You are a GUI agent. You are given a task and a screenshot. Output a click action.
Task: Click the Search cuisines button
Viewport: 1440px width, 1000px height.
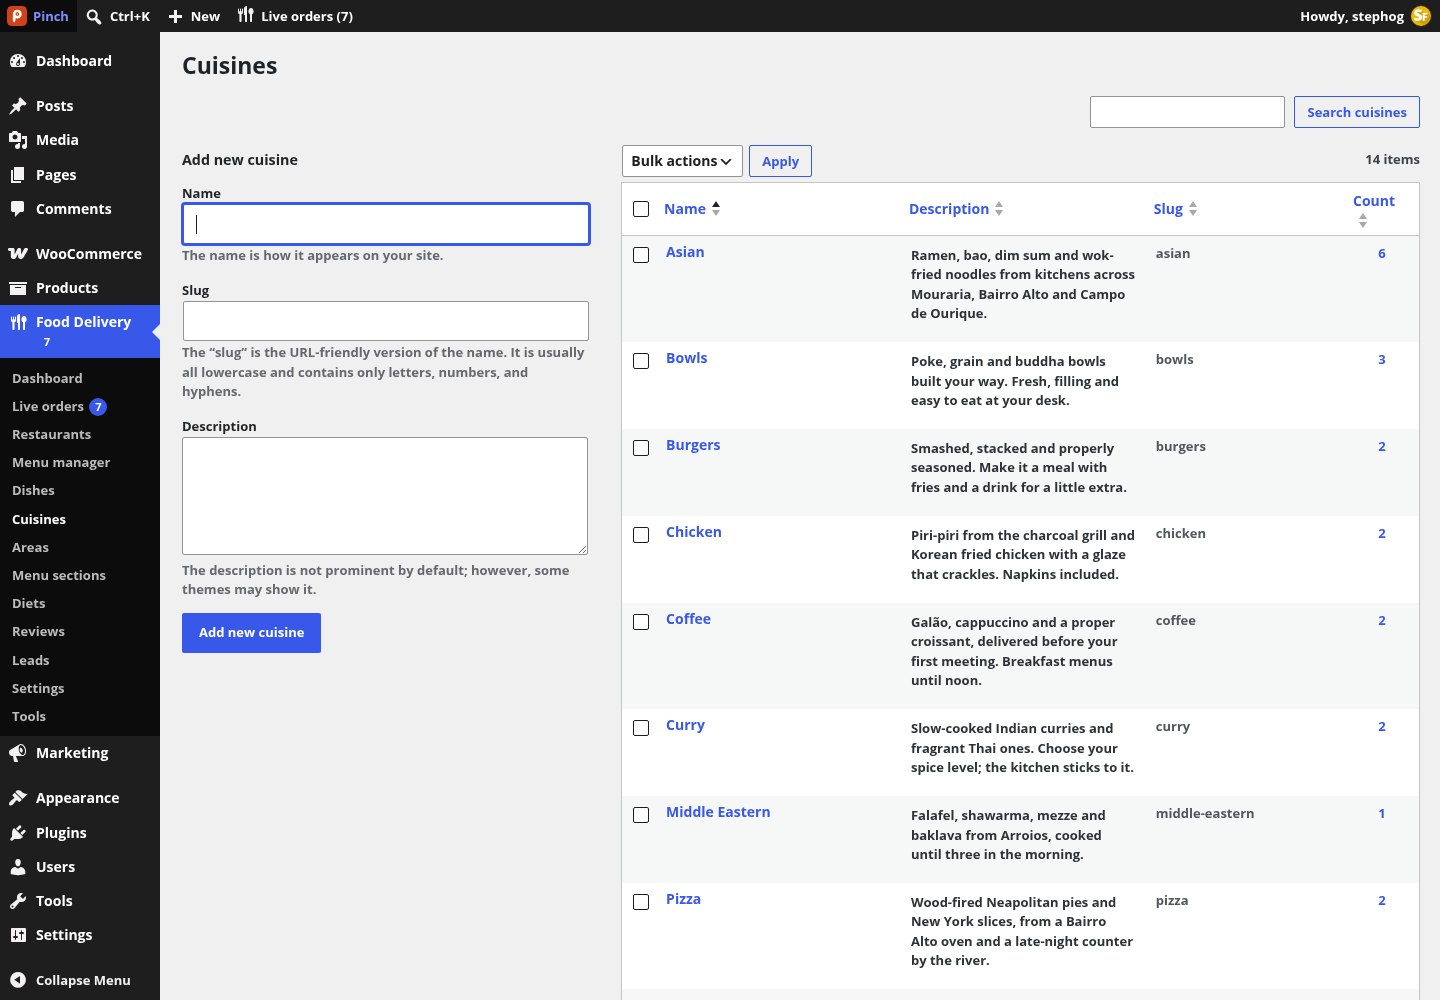click(1357, 112)
